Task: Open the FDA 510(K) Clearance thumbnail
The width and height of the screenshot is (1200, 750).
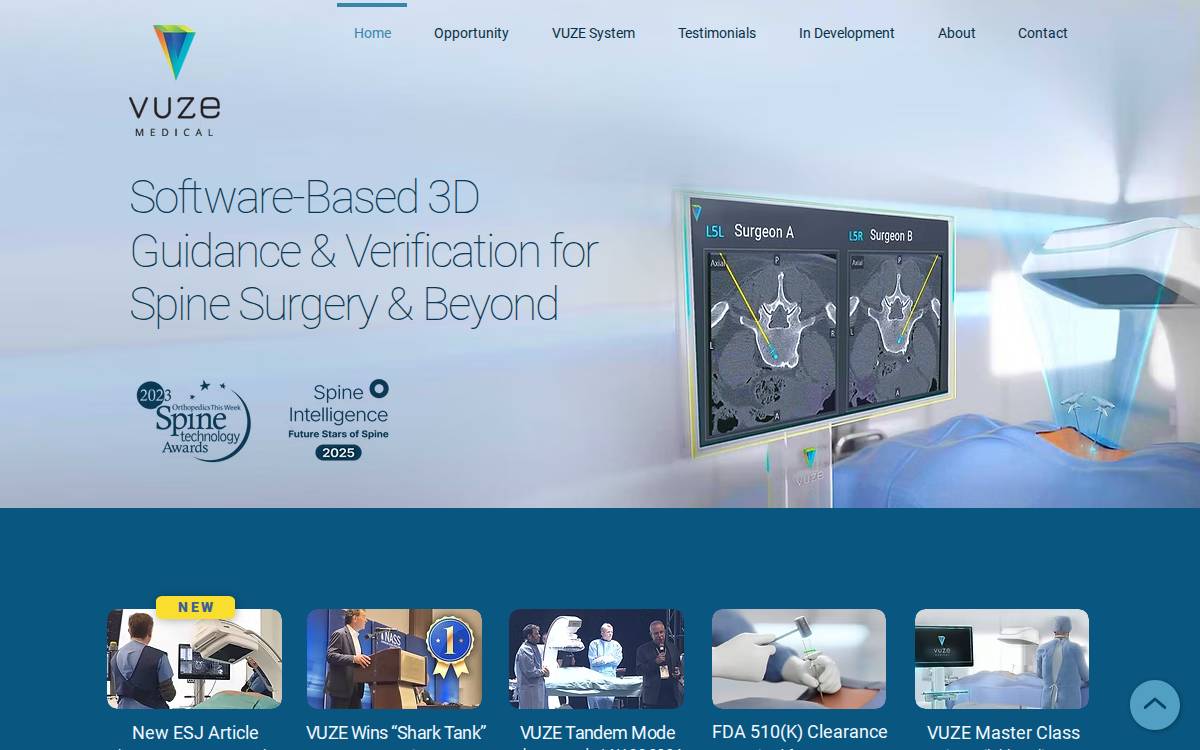Action: pos(799,659)
